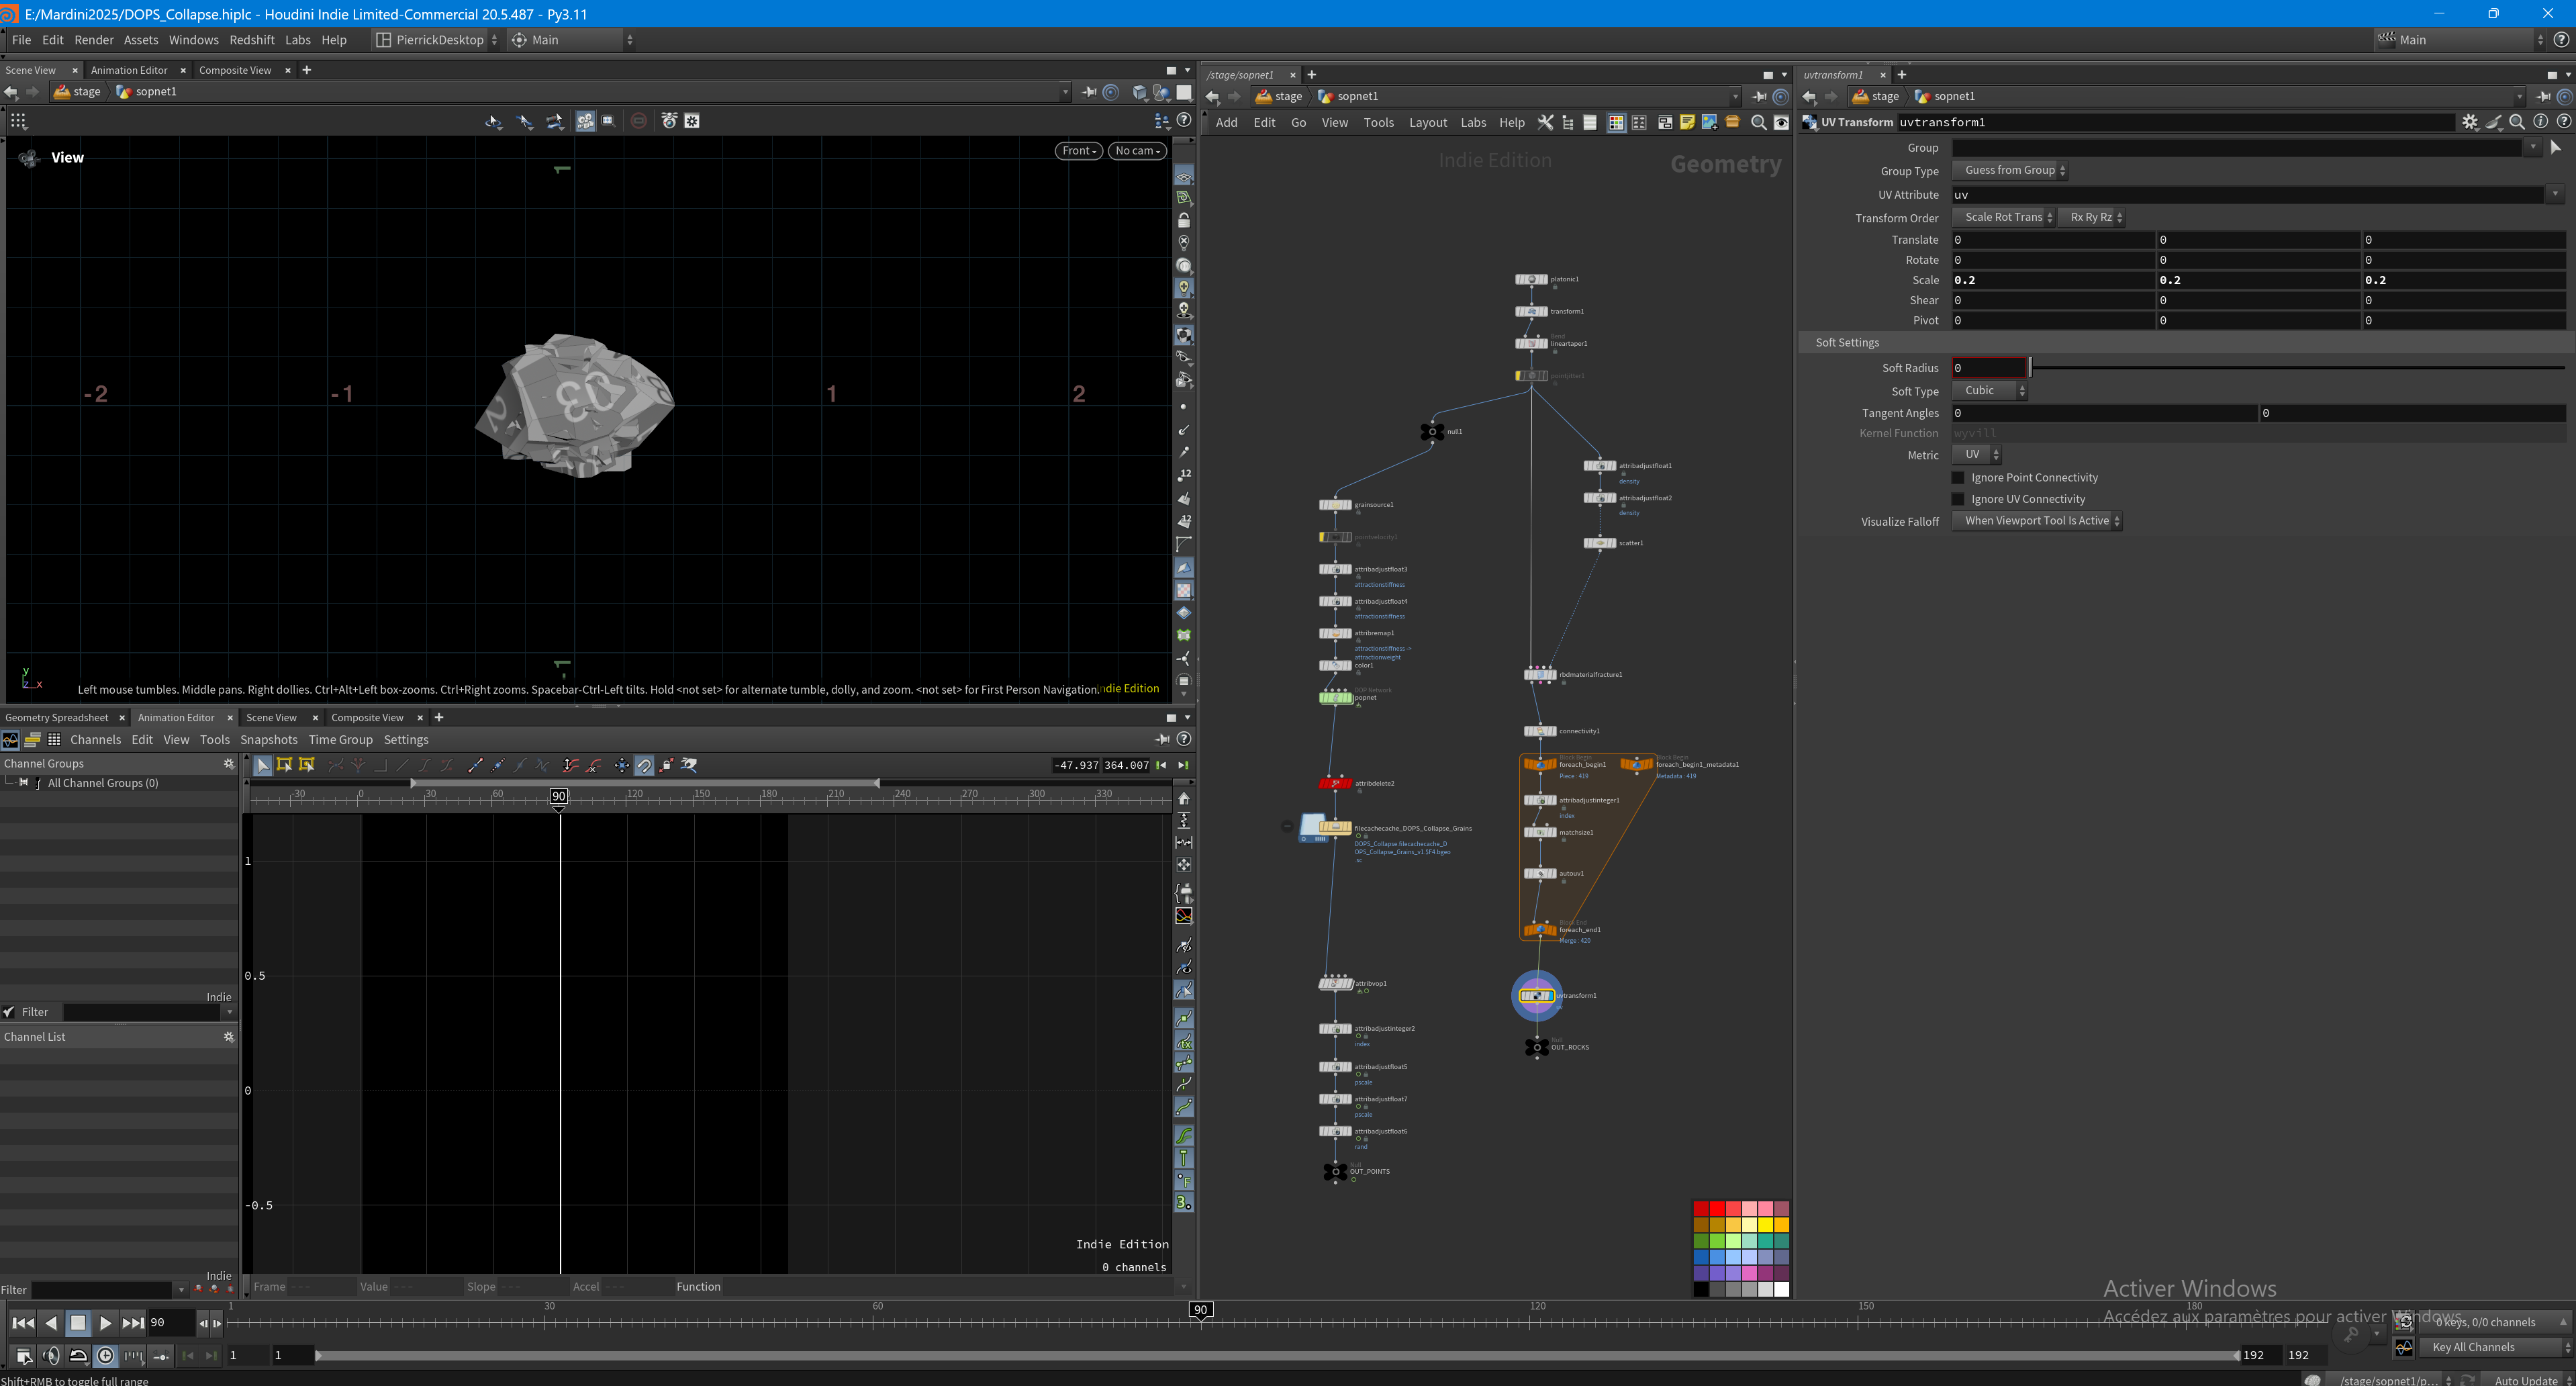
Task: Open the Soft Type Cubic dropdown
Action: pos(1990,391)
